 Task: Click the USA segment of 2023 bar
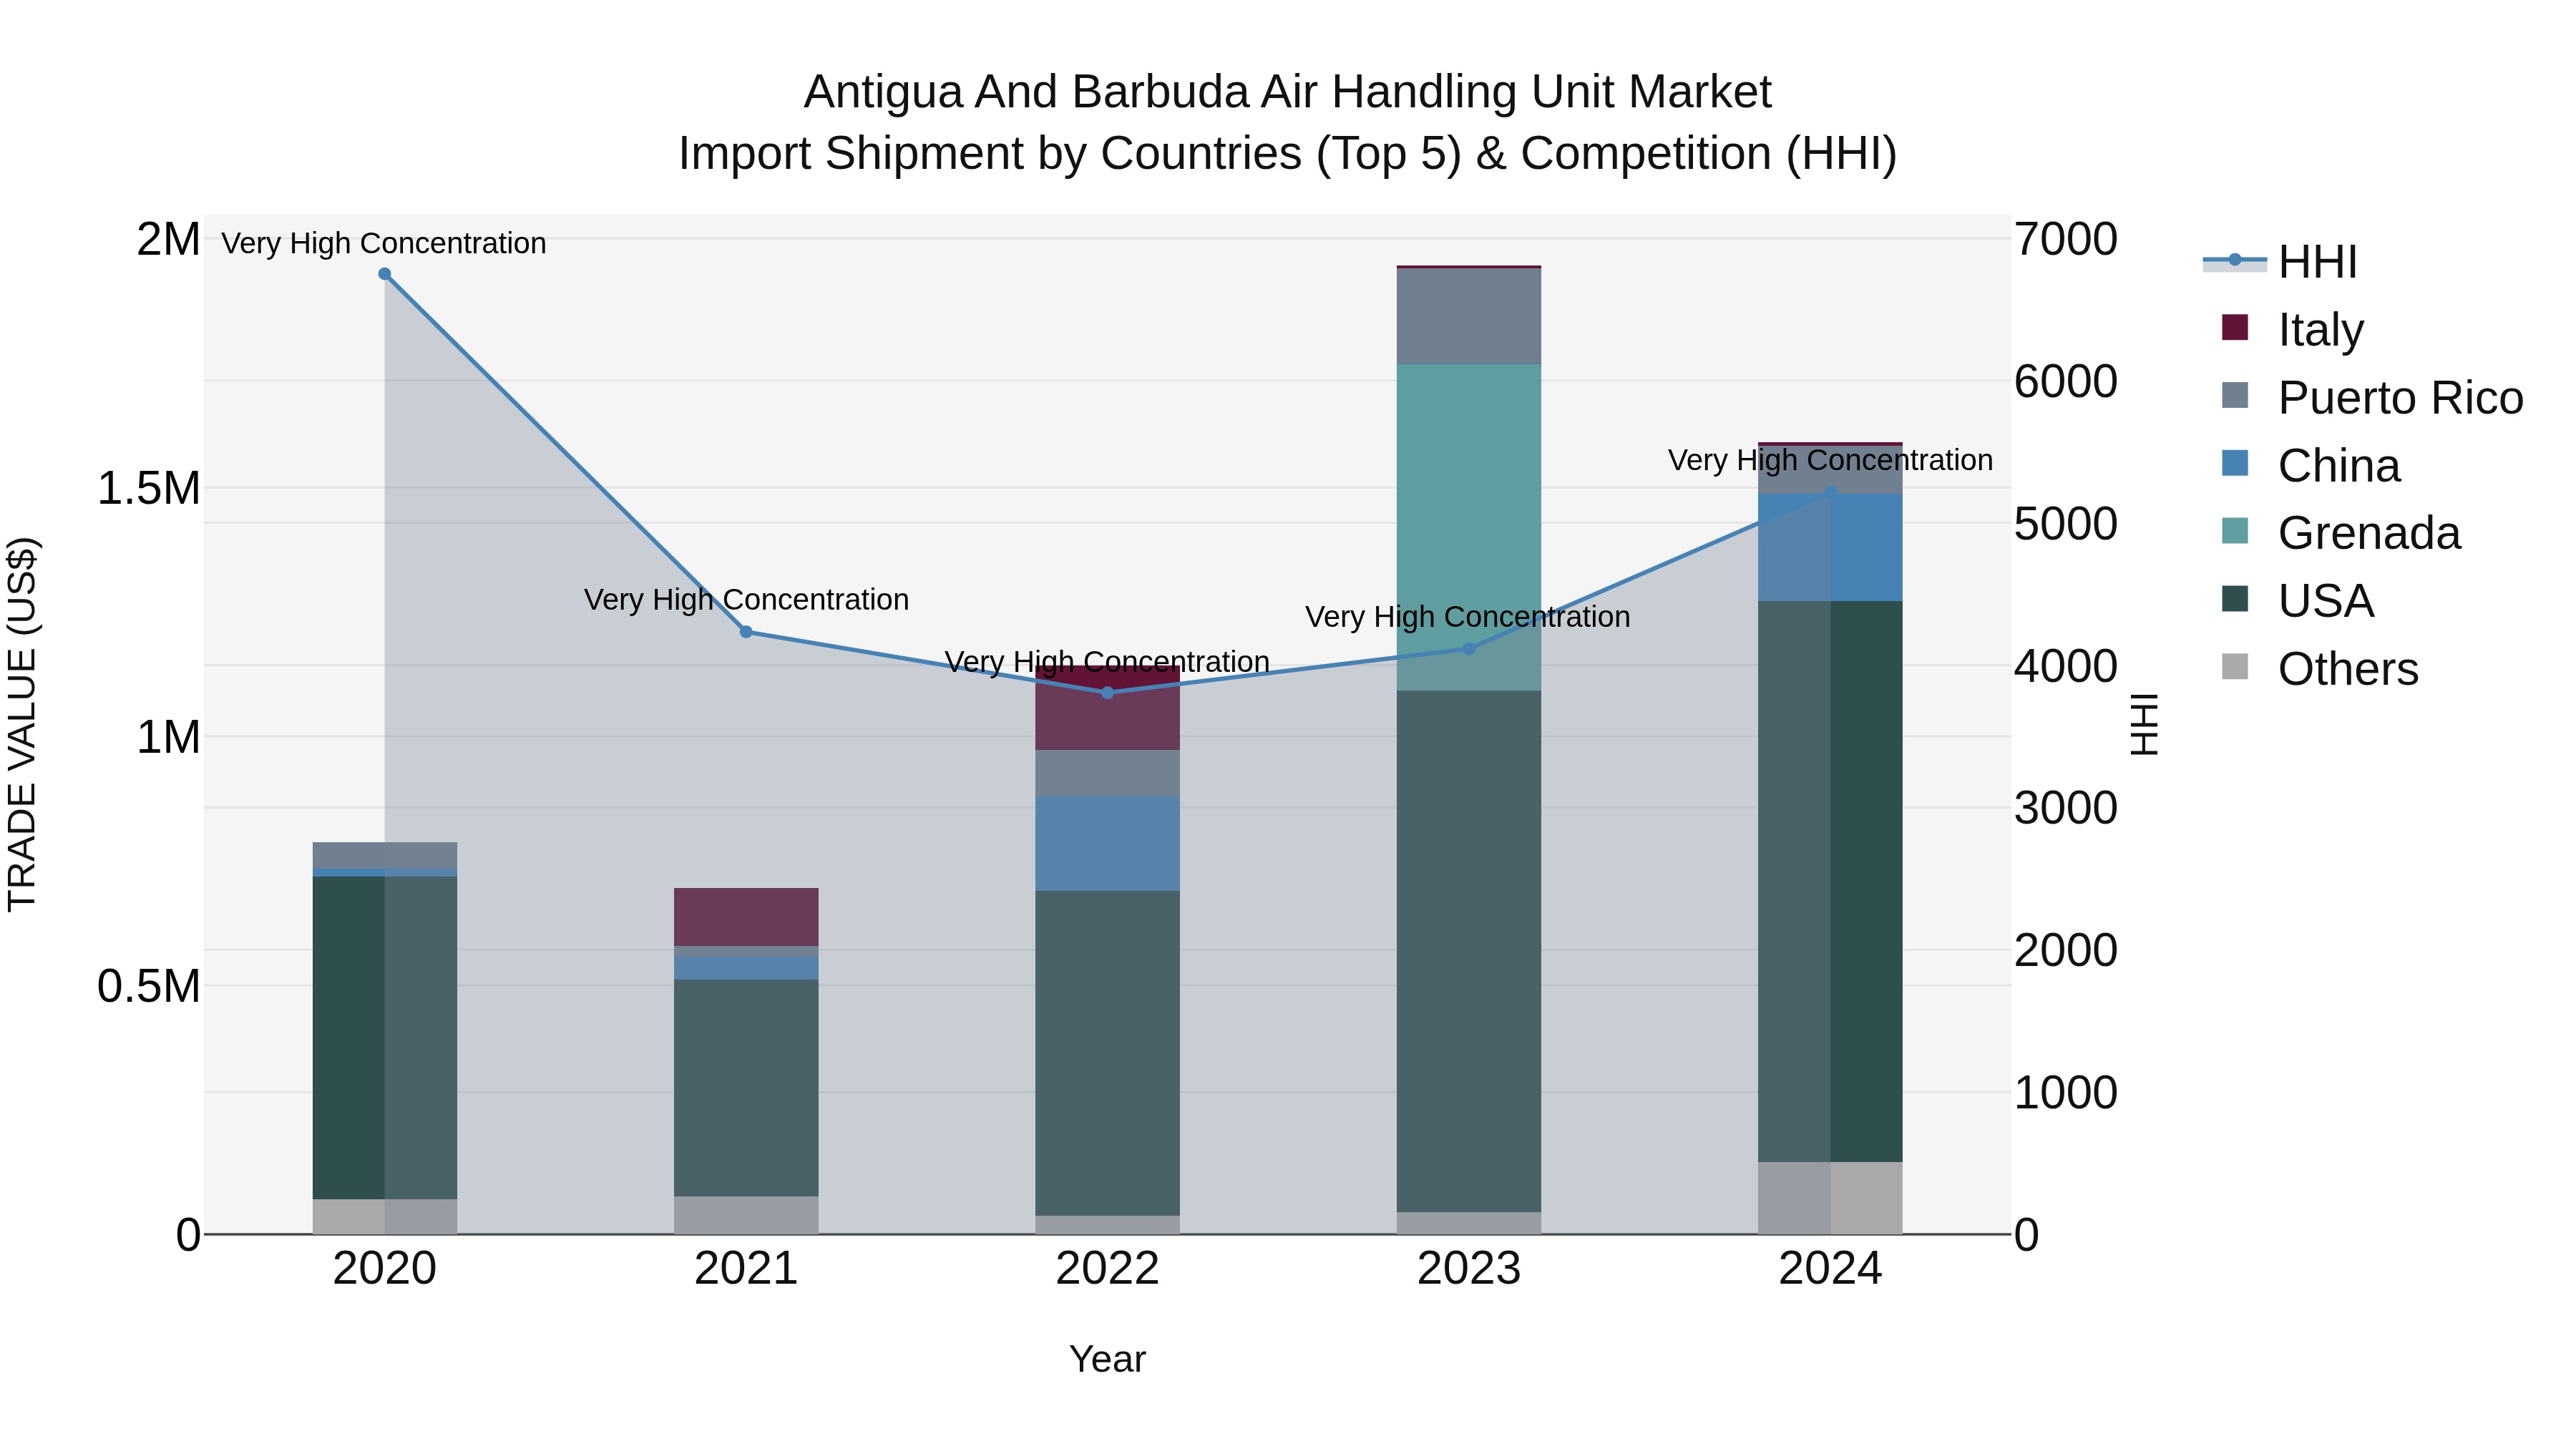tap(1469, 951)
